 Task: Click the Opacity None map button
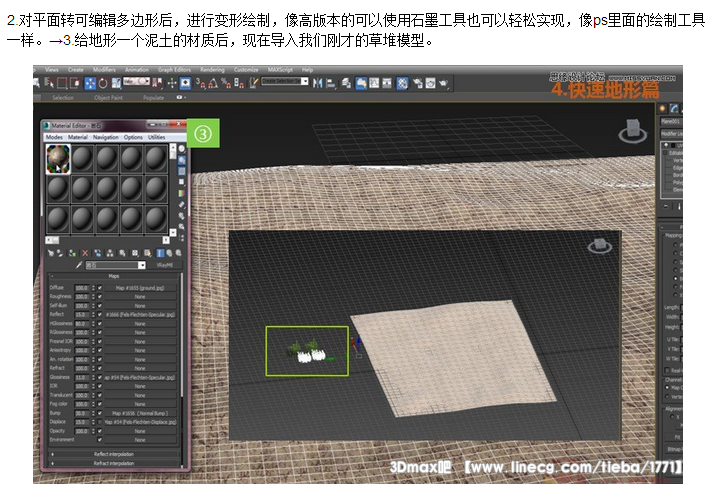pos(140,431)
